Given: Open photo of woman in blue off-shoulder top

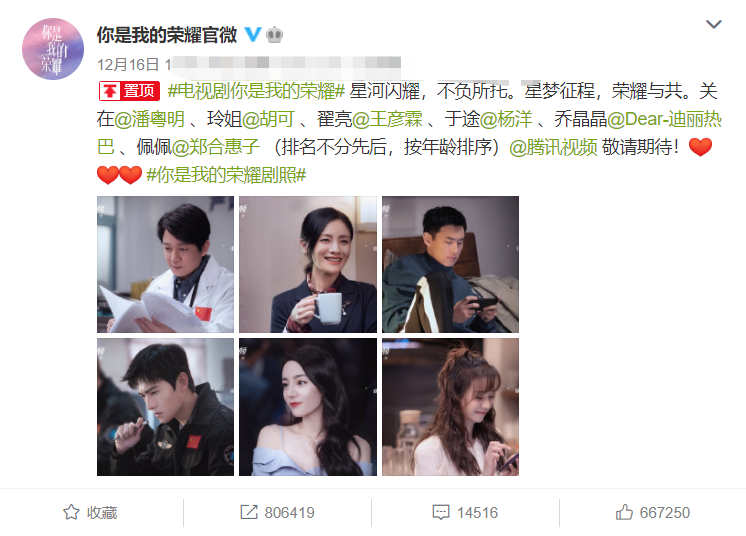Looking at the screenshot, I should (x=308, y=407).
